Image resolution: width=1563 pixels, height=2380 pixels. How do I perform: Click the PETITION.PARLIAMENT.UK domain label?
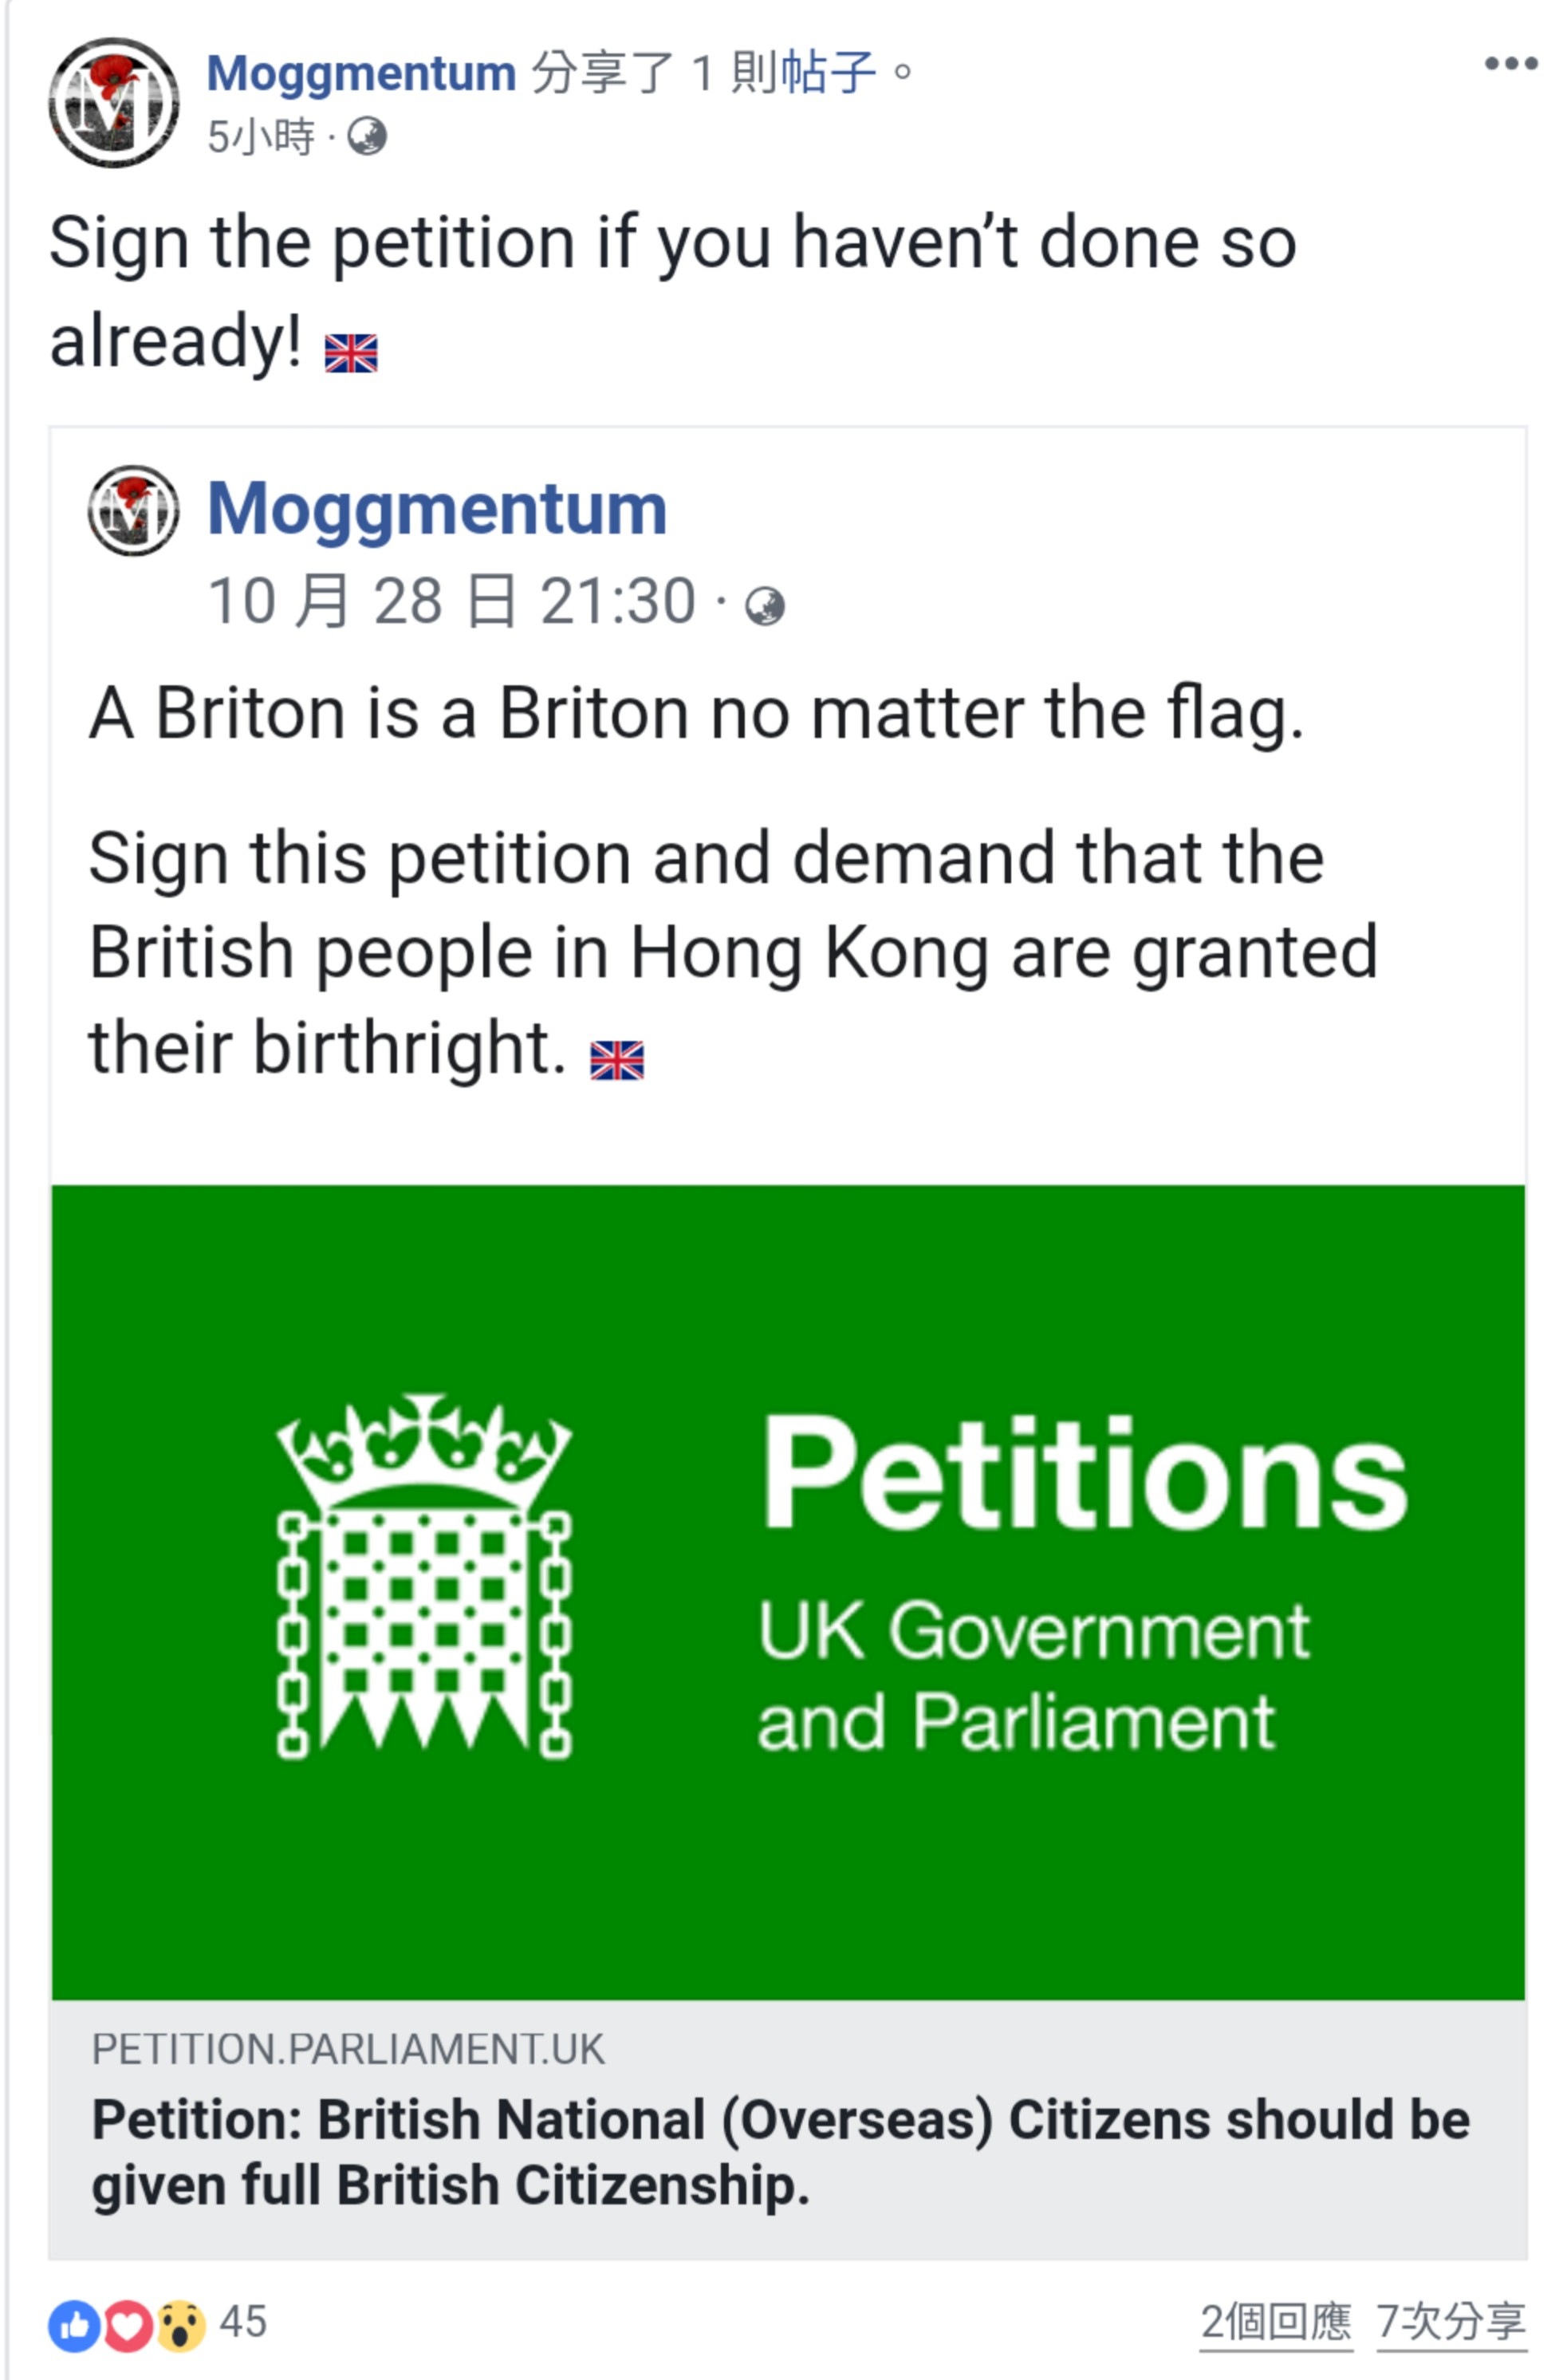[x=348, y=2049]
